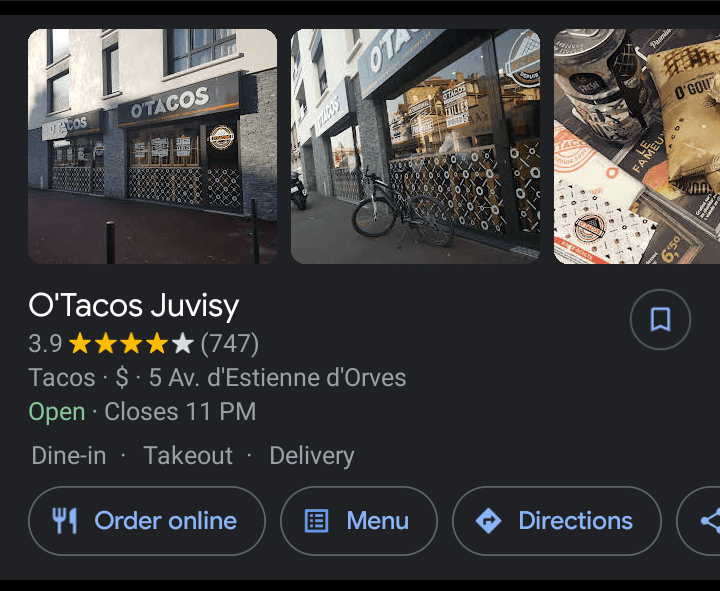The width and height of the screenshot is (720, 591).
Task: Click the fork and knife Order online icon
Action: 64,521
